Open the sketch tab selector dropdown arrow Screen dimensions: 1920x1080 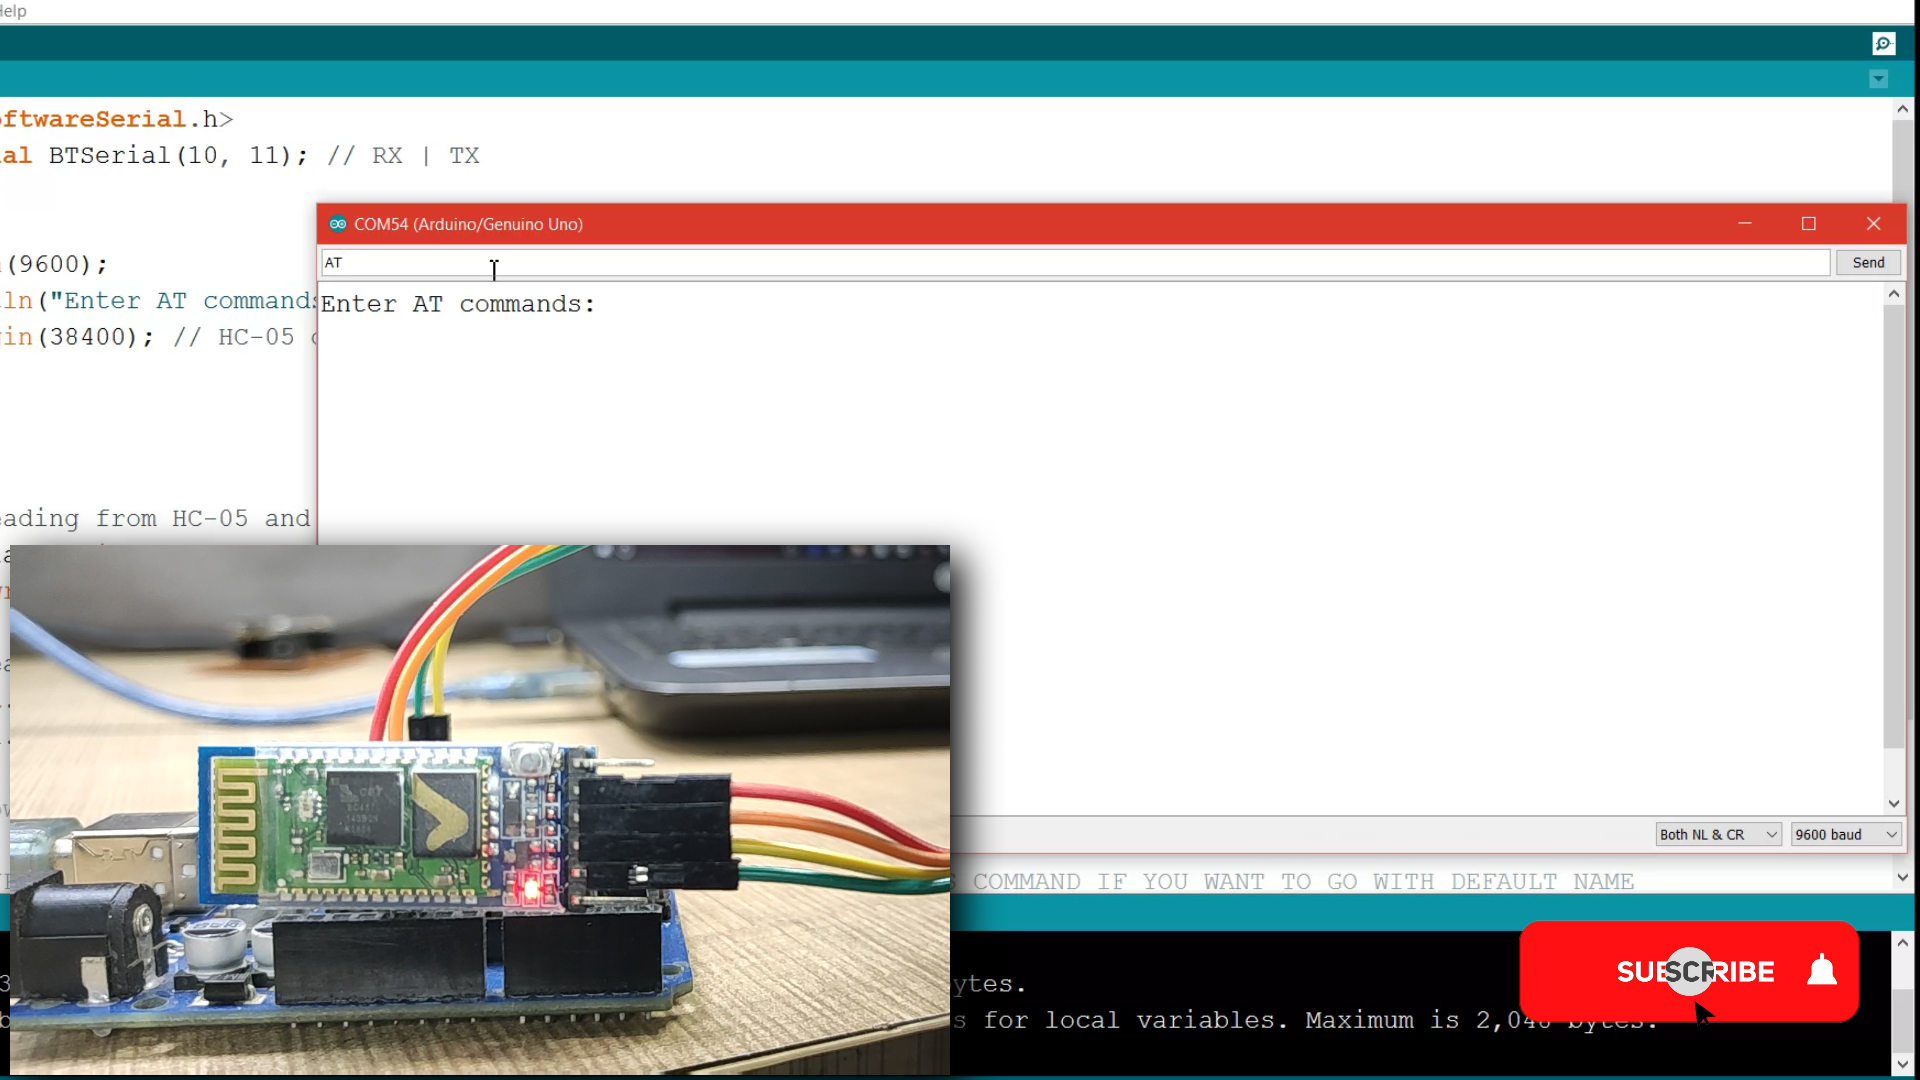tap(1877, 78)
